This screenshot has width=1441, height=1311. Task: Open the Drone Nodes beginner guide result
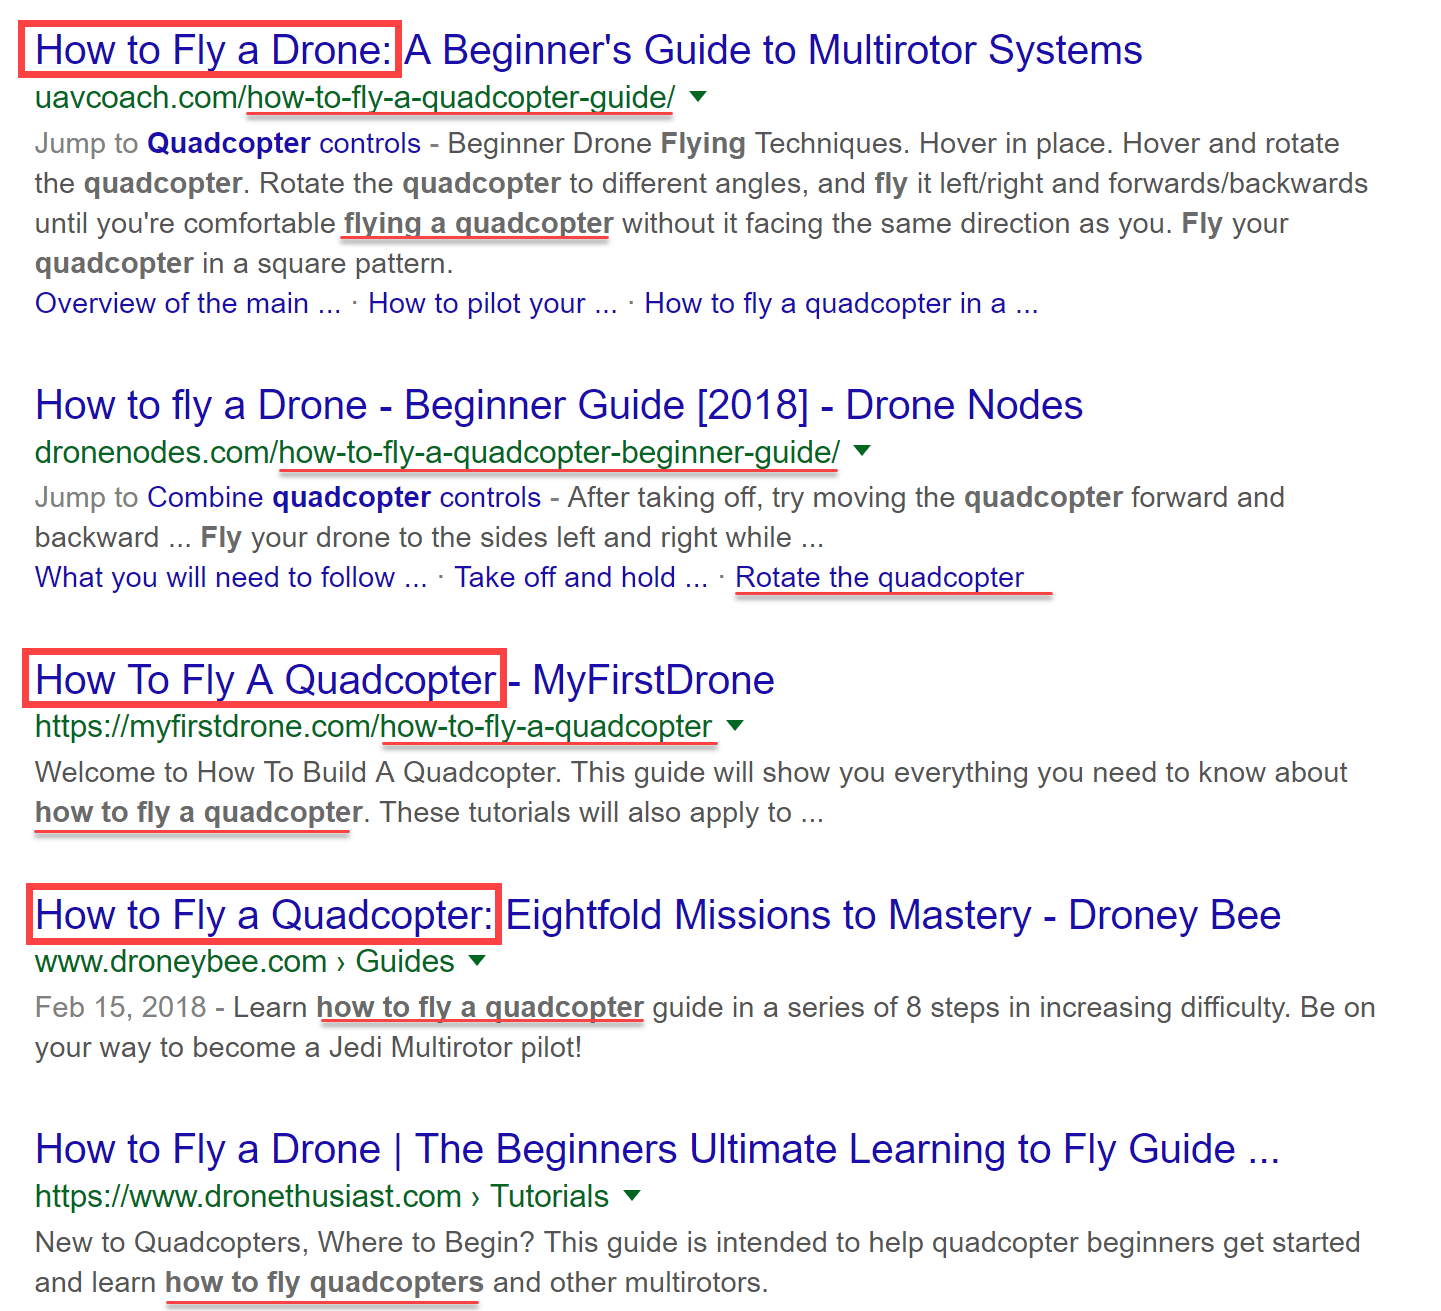pyautogui.click(x=558, y=405)
